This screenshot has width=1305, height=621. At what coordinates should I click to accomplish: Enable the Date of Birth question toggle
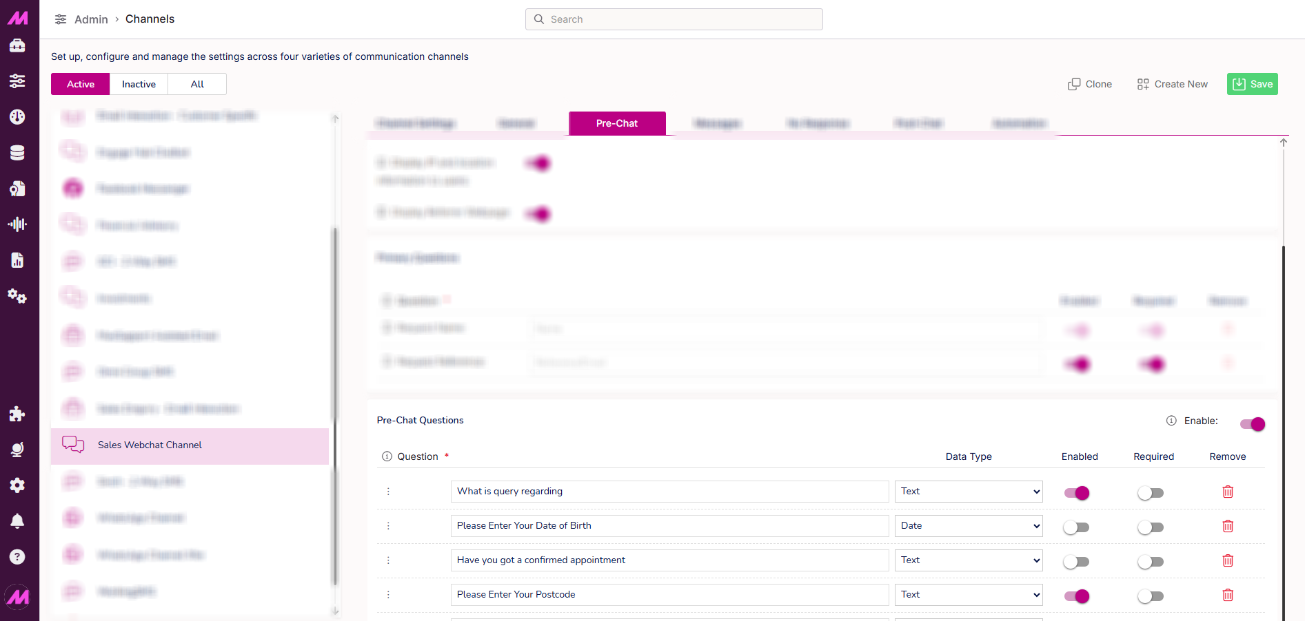1076,527
